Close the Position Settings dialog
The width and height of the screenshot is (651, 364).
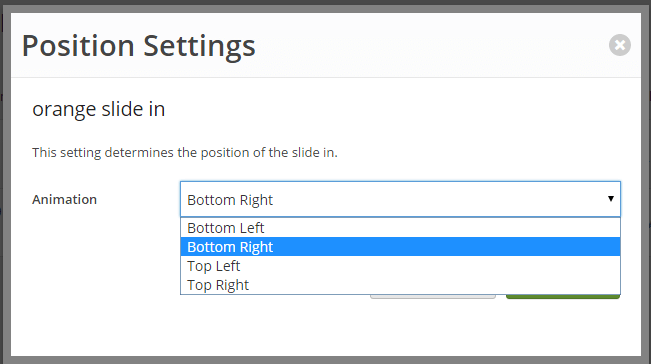click(x=620, y=45)
